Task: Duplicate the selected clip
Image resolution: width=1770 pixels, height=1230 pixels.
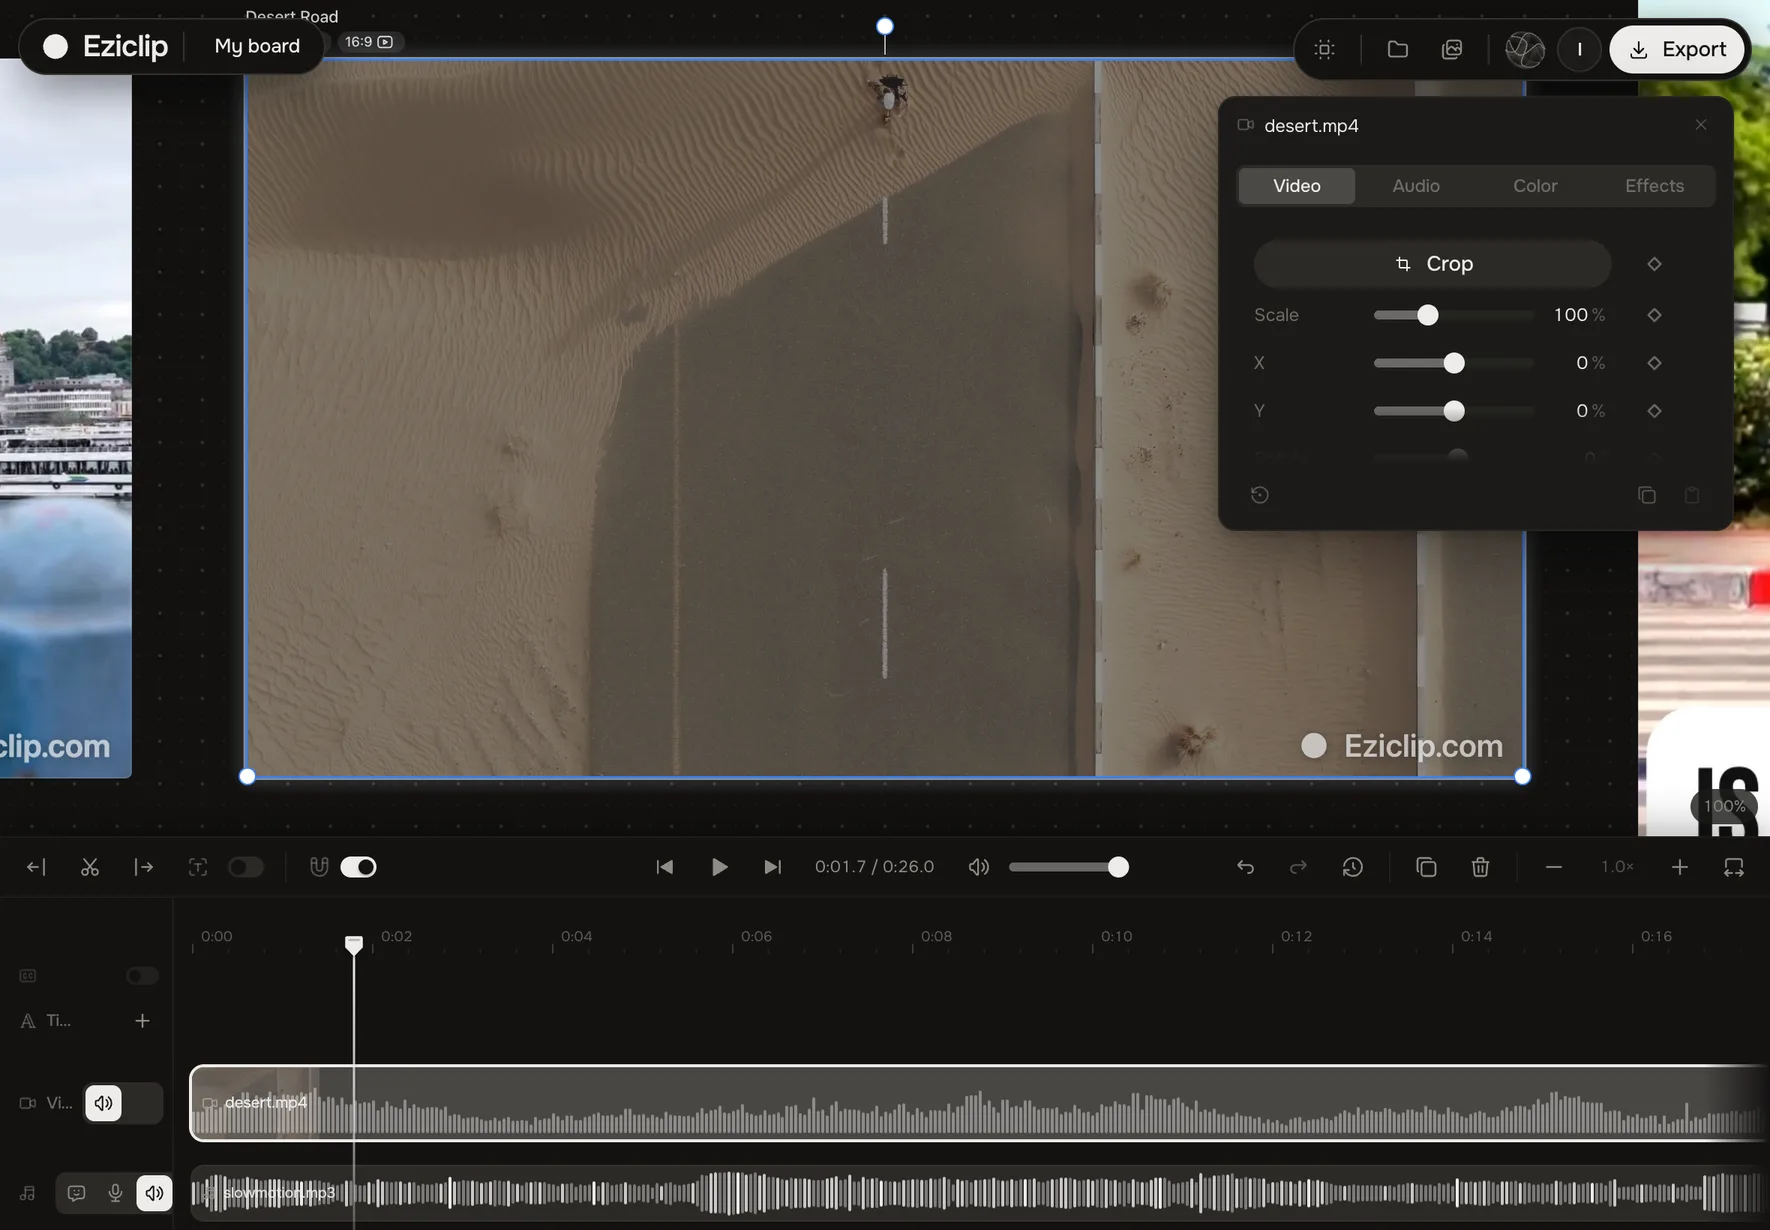Action: point(1427,867)
